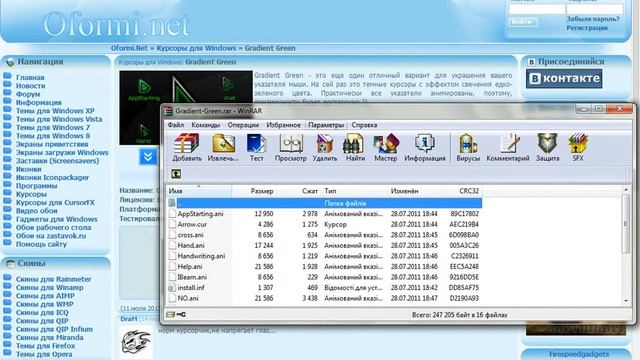
Task: Open the Команды menu
Action: point(206,125)
